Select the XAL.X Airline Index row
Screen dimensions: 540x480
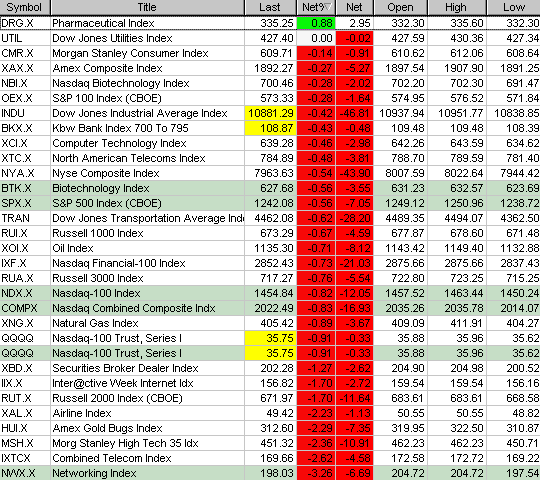pos(270,413)
